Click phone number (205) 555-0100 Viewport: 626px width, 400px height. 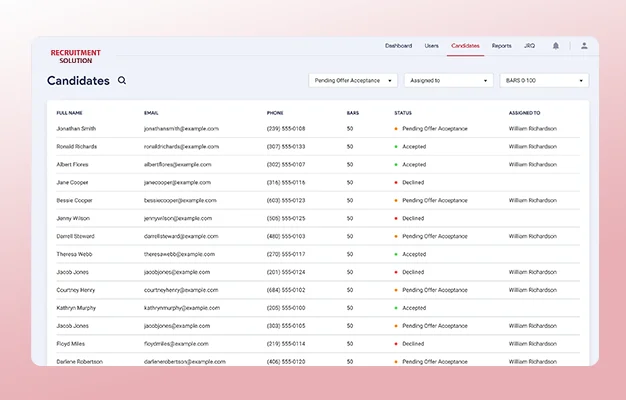point(286,308)
